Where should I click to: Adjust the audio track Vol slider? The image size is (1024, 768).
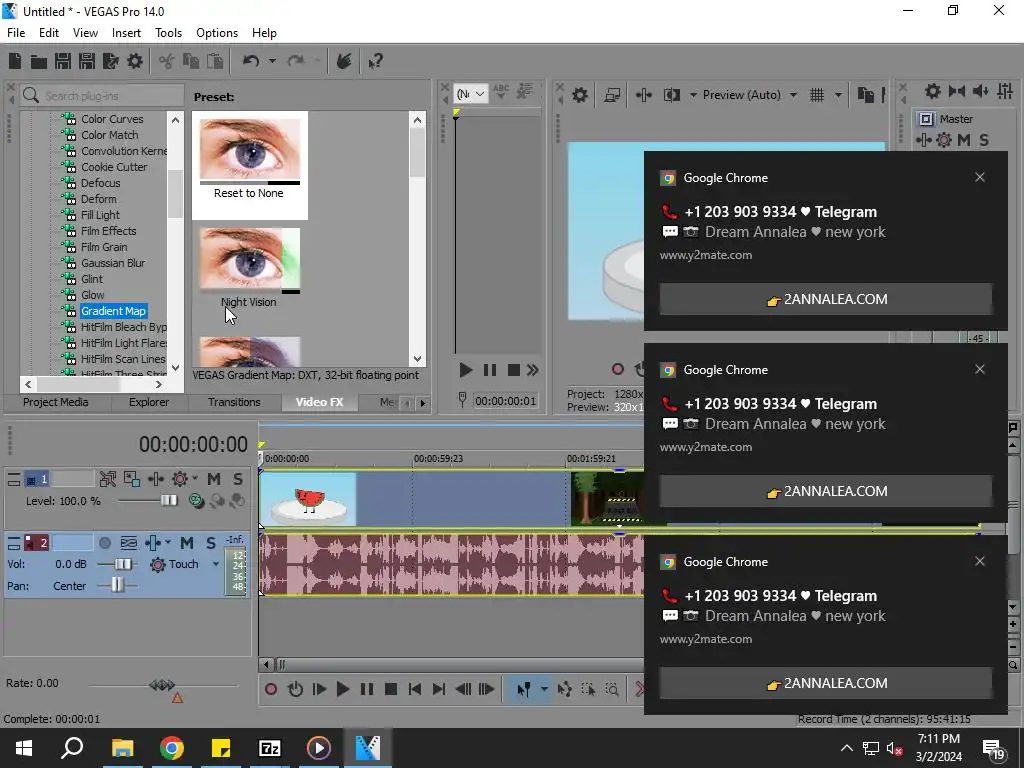(122, 564)
